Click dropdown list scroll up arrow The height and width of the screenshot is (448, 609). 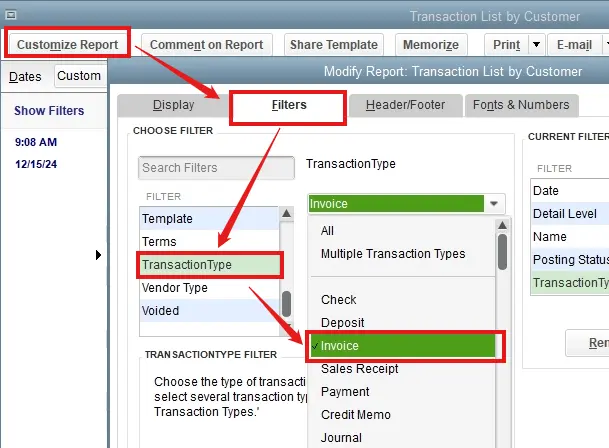503,225
